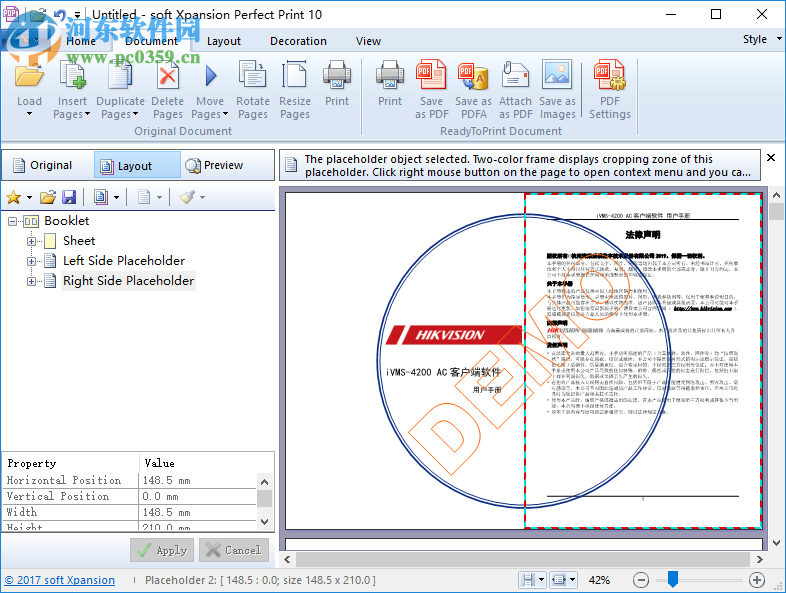Select the Left Side Placeholder item
The image size is (786, 593).
coord(124,261)
